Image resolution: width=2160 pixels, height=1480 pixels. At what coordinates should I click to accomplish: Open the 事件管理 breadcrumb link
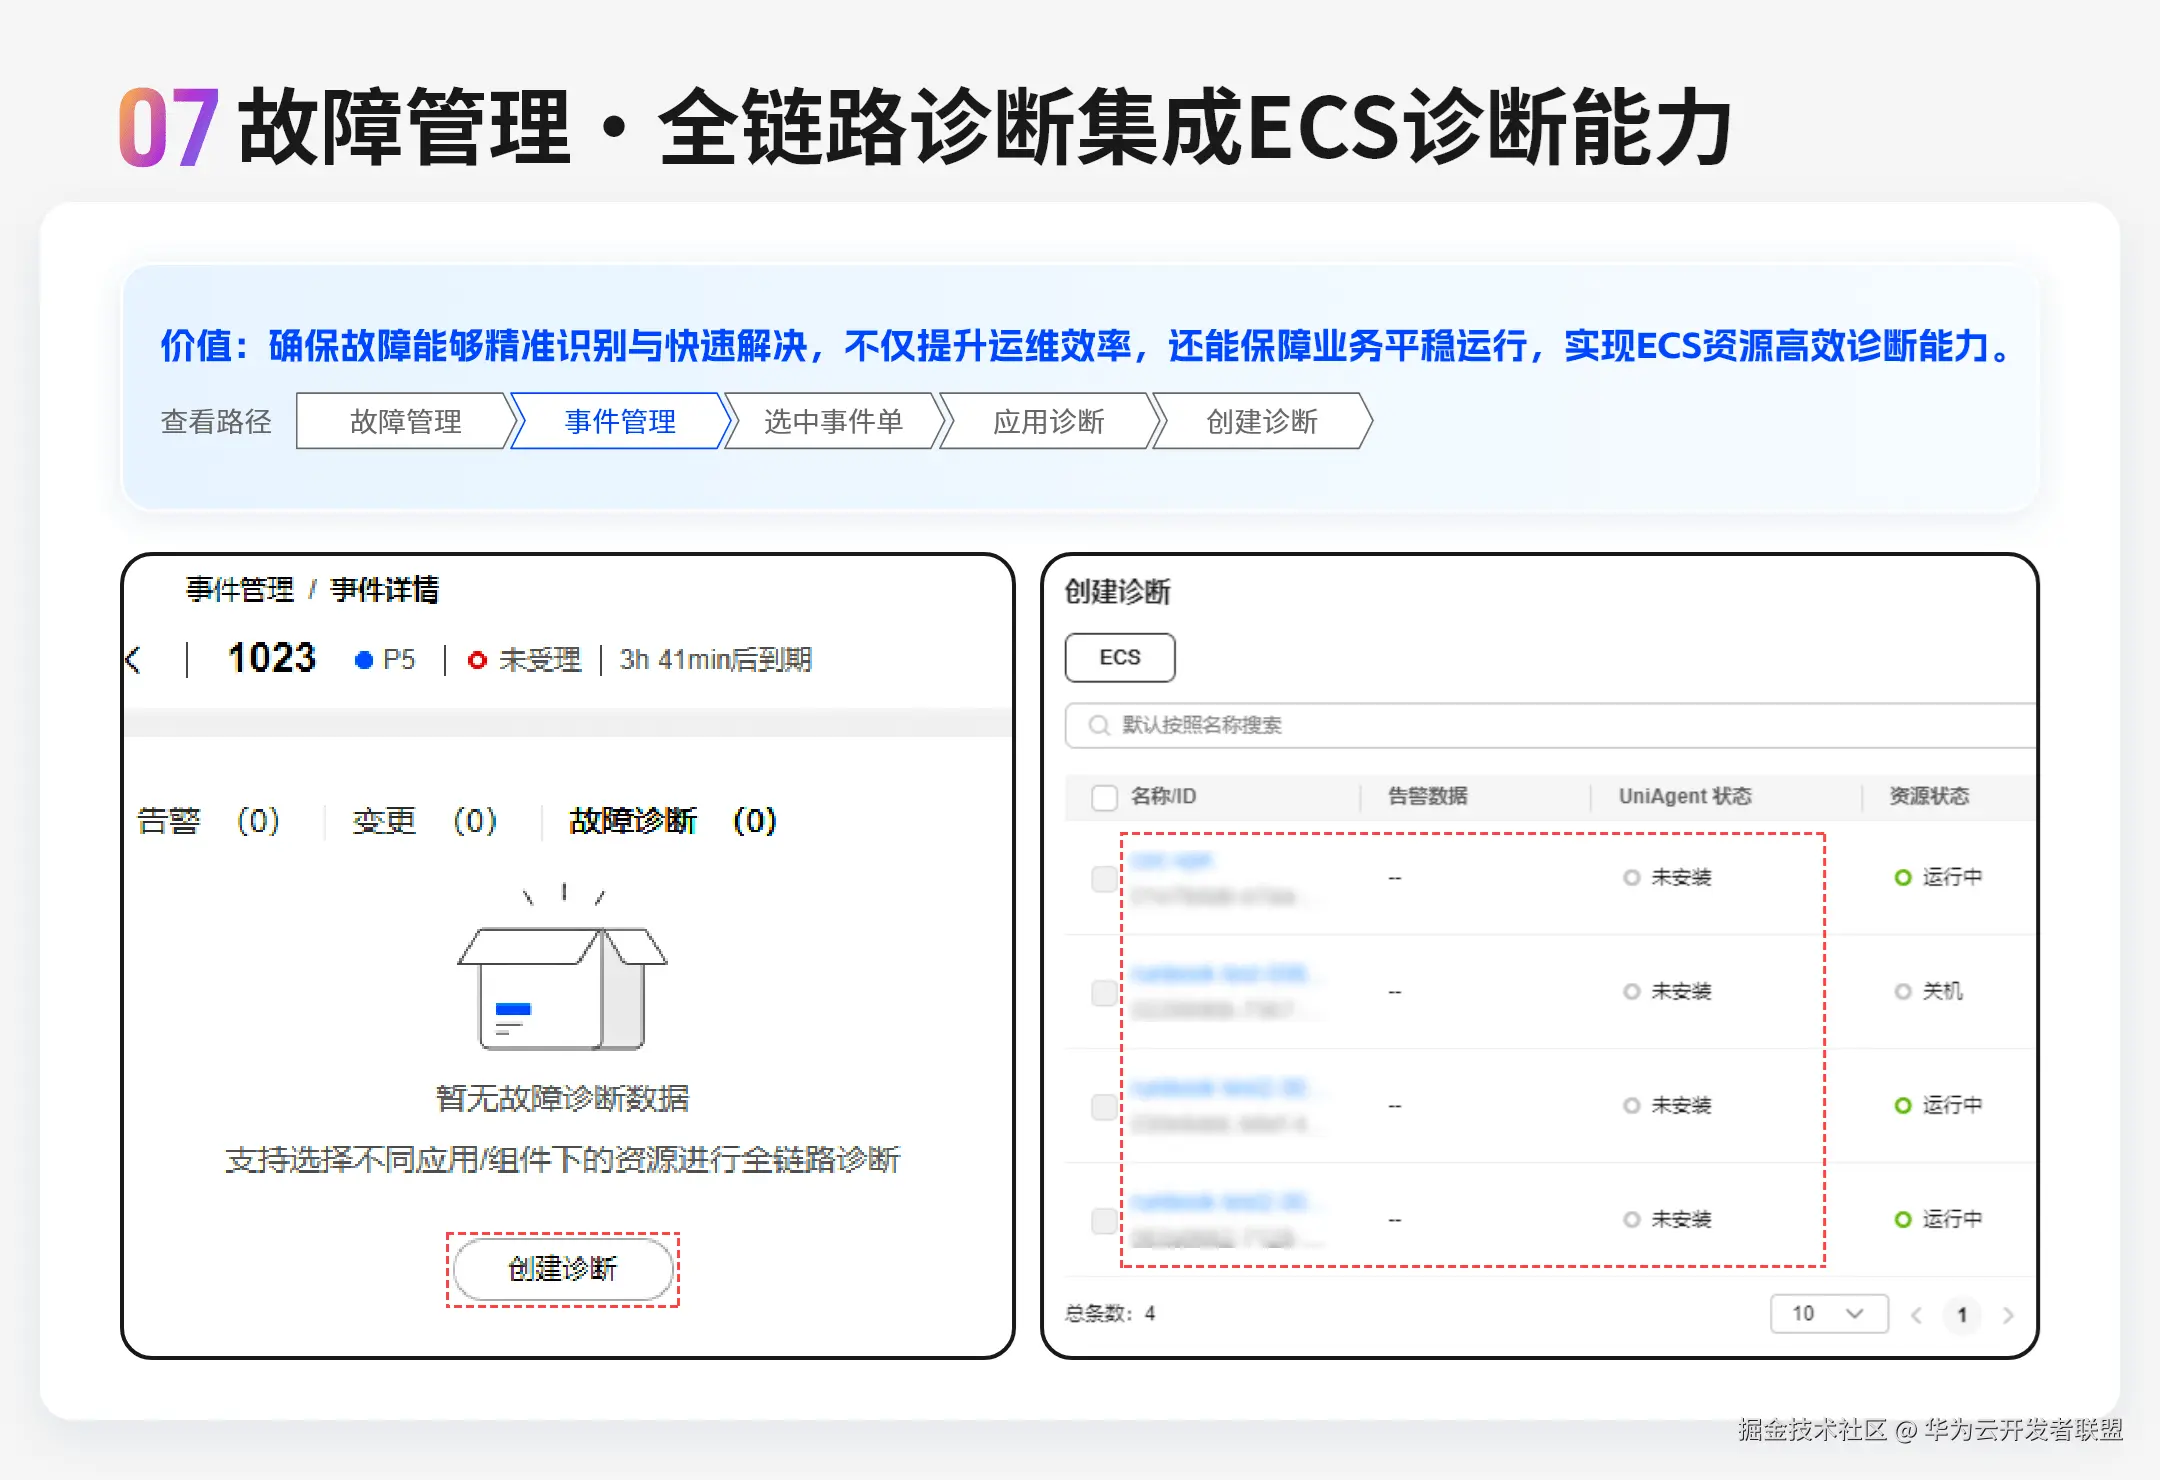240,590
